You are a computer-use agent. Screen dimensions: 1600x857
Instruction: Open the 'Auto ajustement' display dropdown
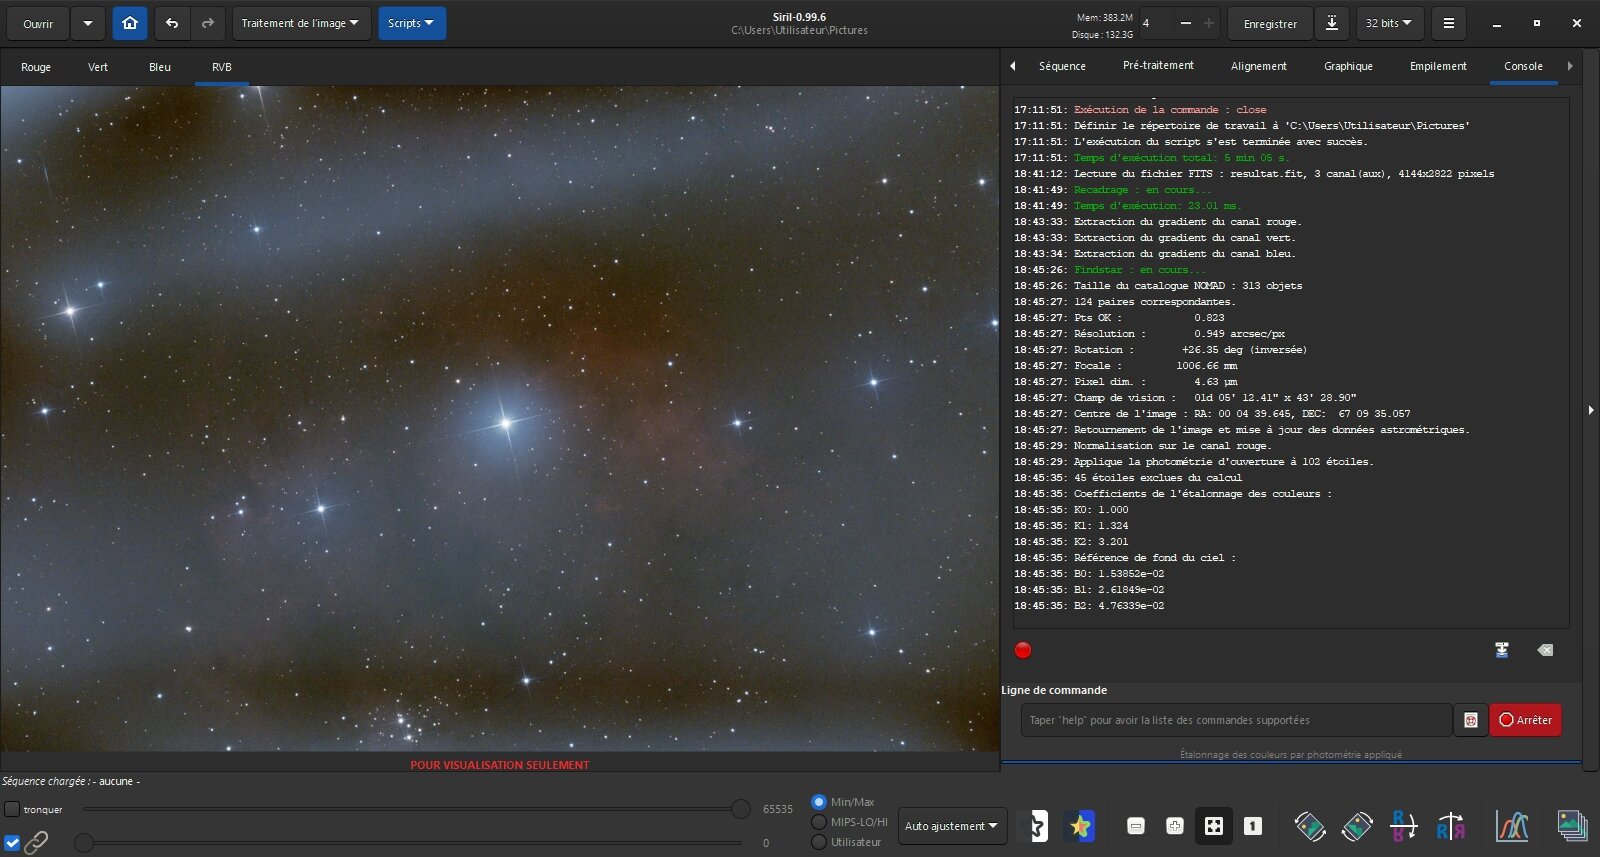pyautogui.click(x=952, y=826)
